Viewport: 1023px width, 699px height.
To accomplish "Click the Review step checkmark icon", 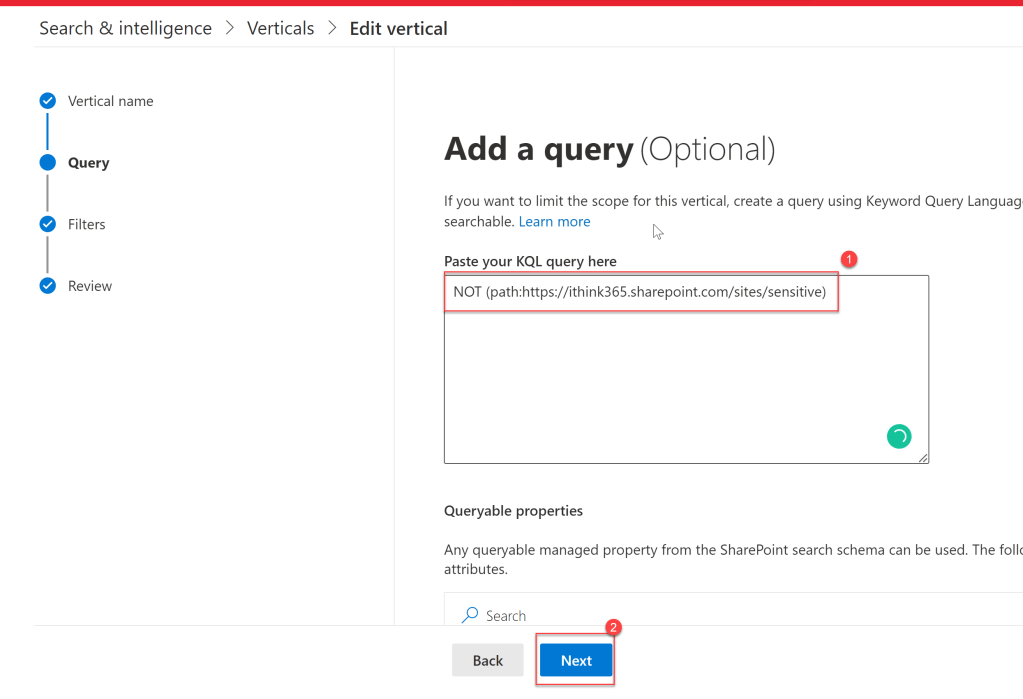I will (x=47, y=286).
